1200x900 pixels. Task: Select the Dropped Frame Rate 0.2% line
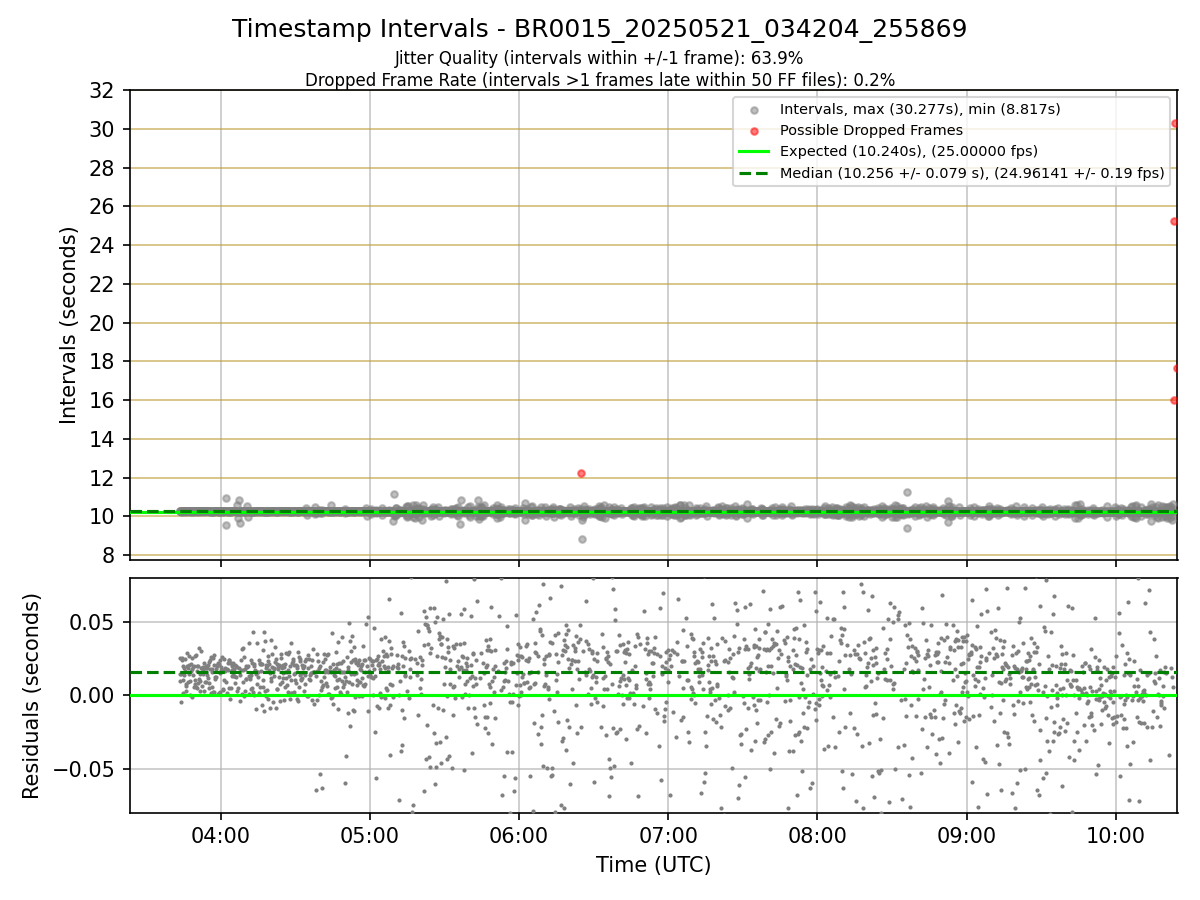(x=599, y=79)
